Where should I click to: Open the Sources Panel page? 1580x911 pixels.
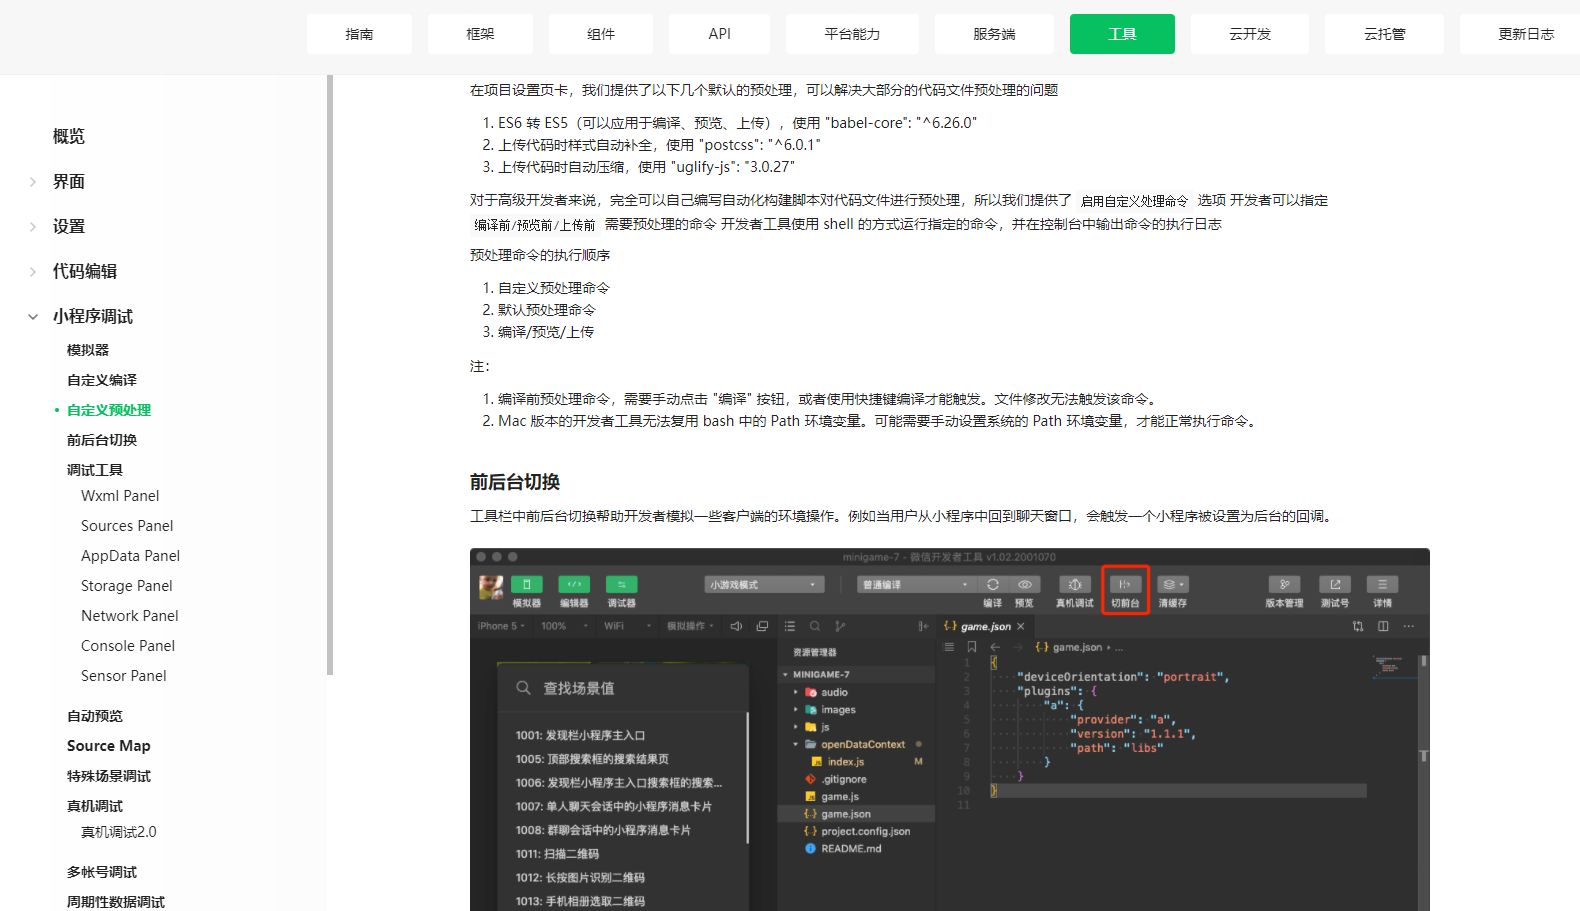coord(127,526)
